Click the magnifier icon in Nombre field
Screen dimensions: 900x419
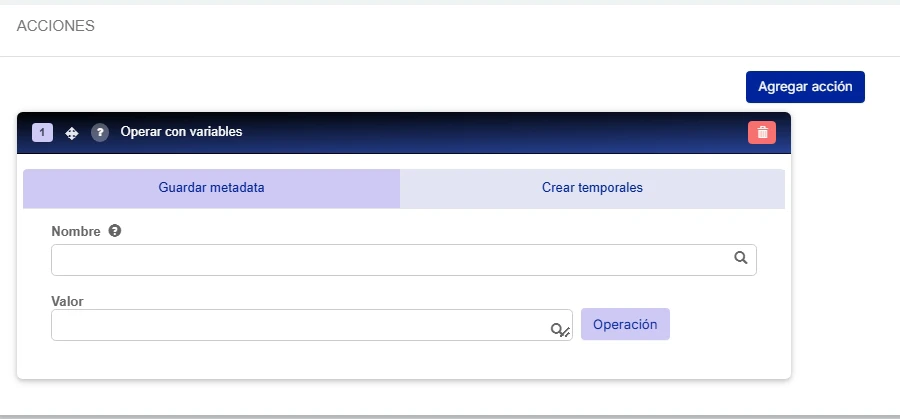tap(740, 258)
